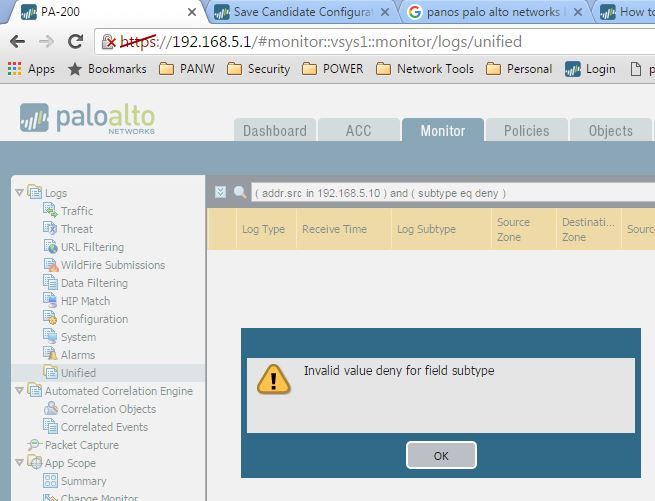Select Data Filtering log entry

click(94, 282)
